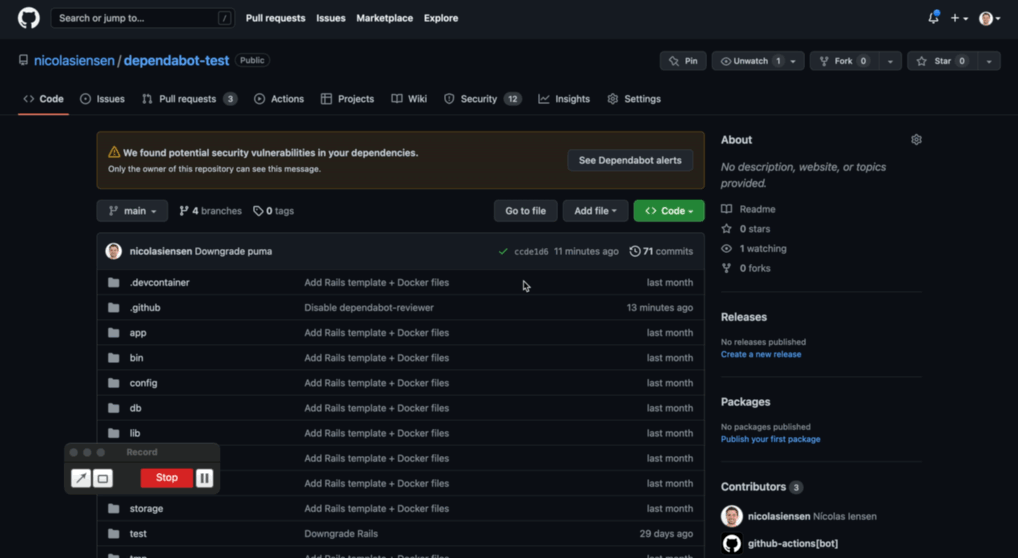The image size is (1018, 558).
Task: Open the Insights tab
Action: pyautogui.click(x=564, y=99)
